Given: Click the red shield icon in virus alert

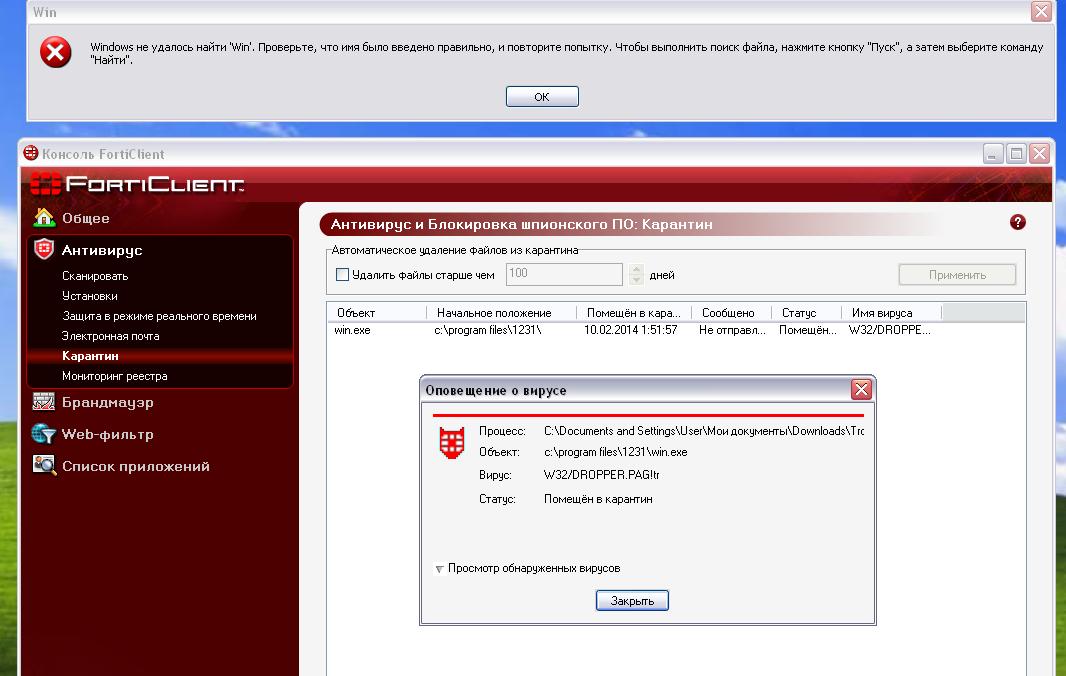Looking at the screenshot, I should pyautogui.click(x=451, y=442).
